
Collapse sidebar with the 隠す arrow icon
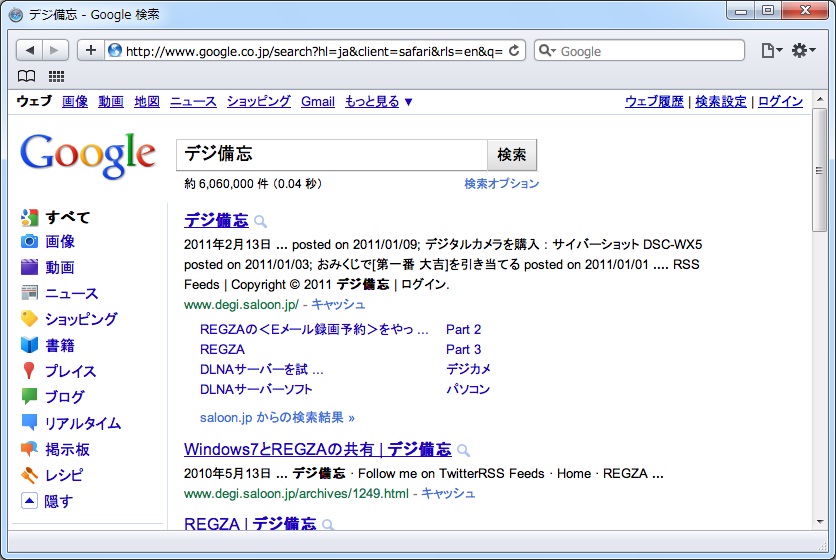click(29, 501)
